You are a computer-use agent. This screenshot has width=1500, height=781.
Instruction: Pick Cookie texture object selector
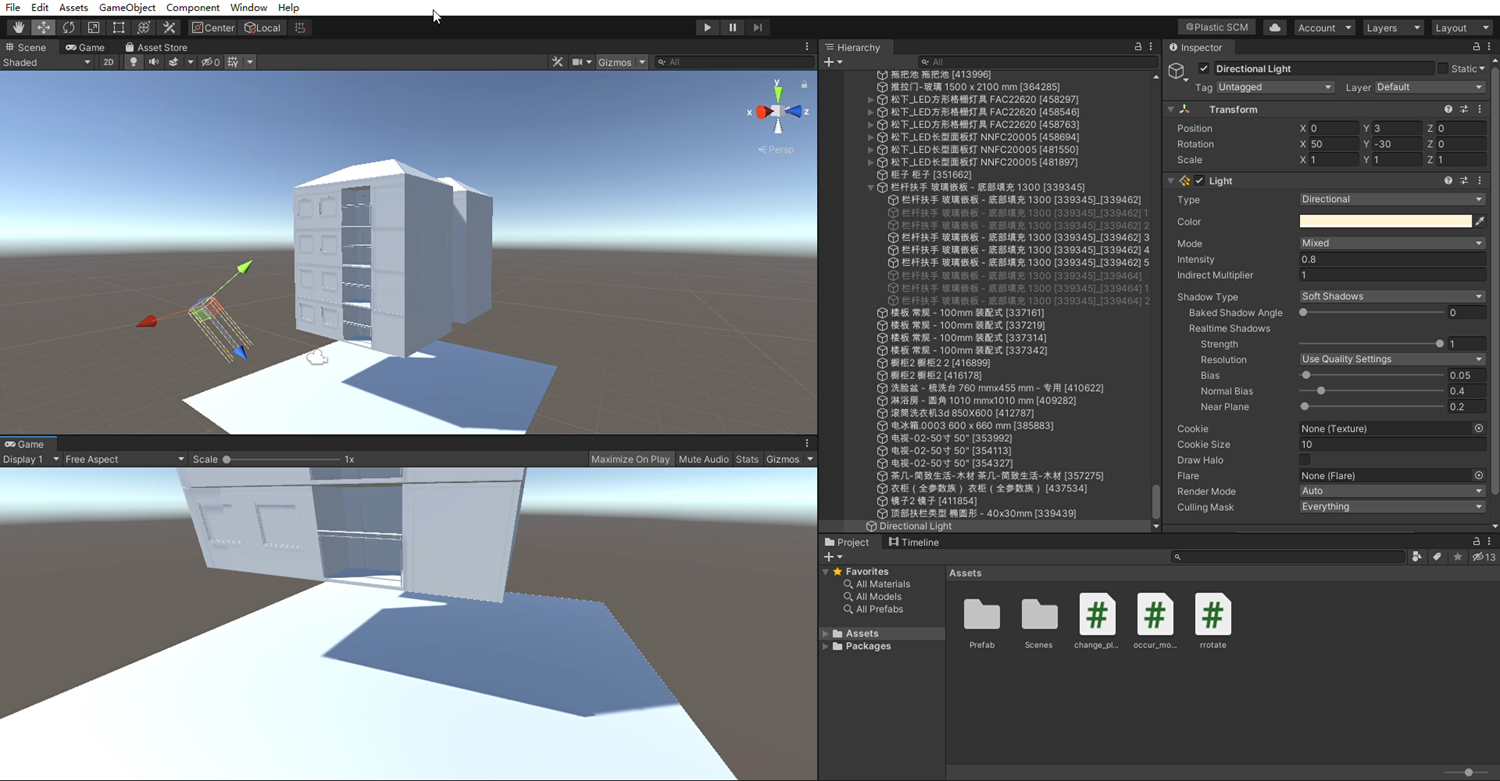(1479, 428)
